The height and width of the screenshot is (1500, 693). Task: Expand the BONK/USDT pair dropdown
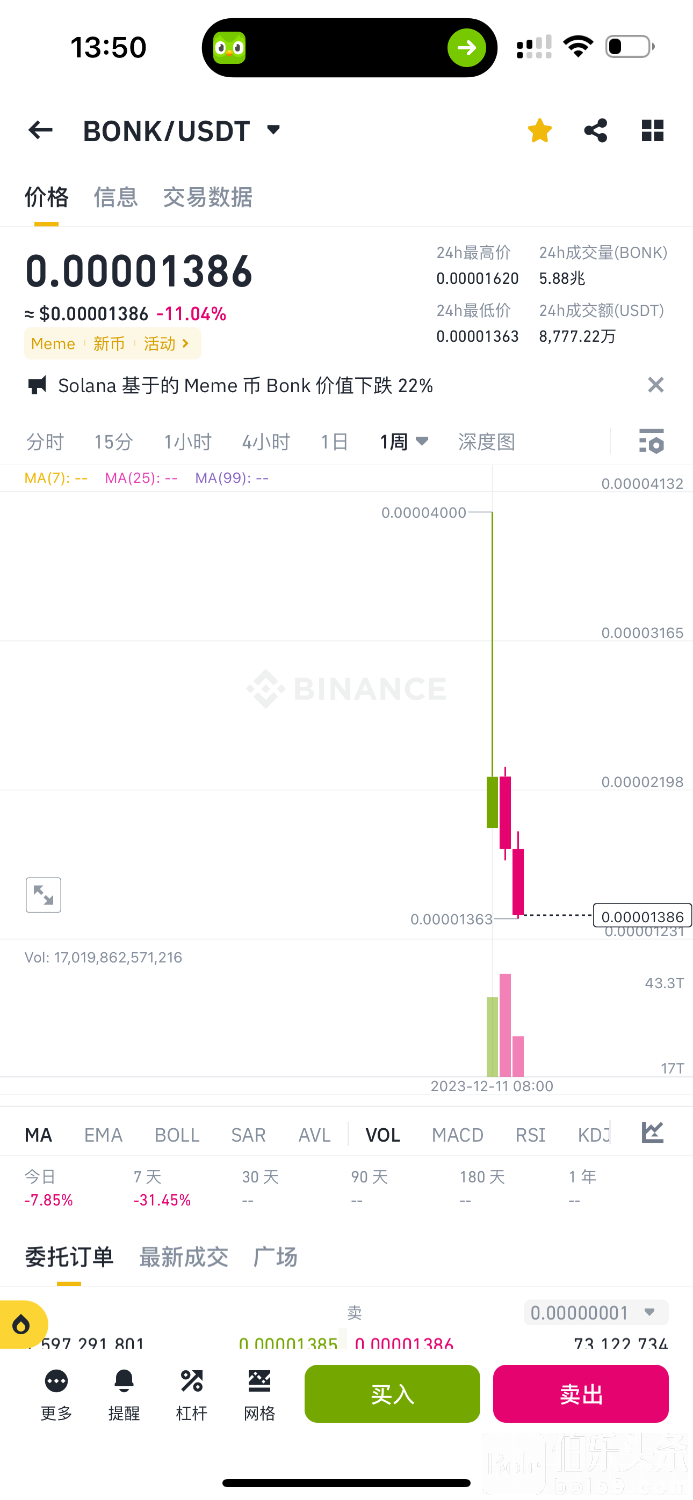273,130
